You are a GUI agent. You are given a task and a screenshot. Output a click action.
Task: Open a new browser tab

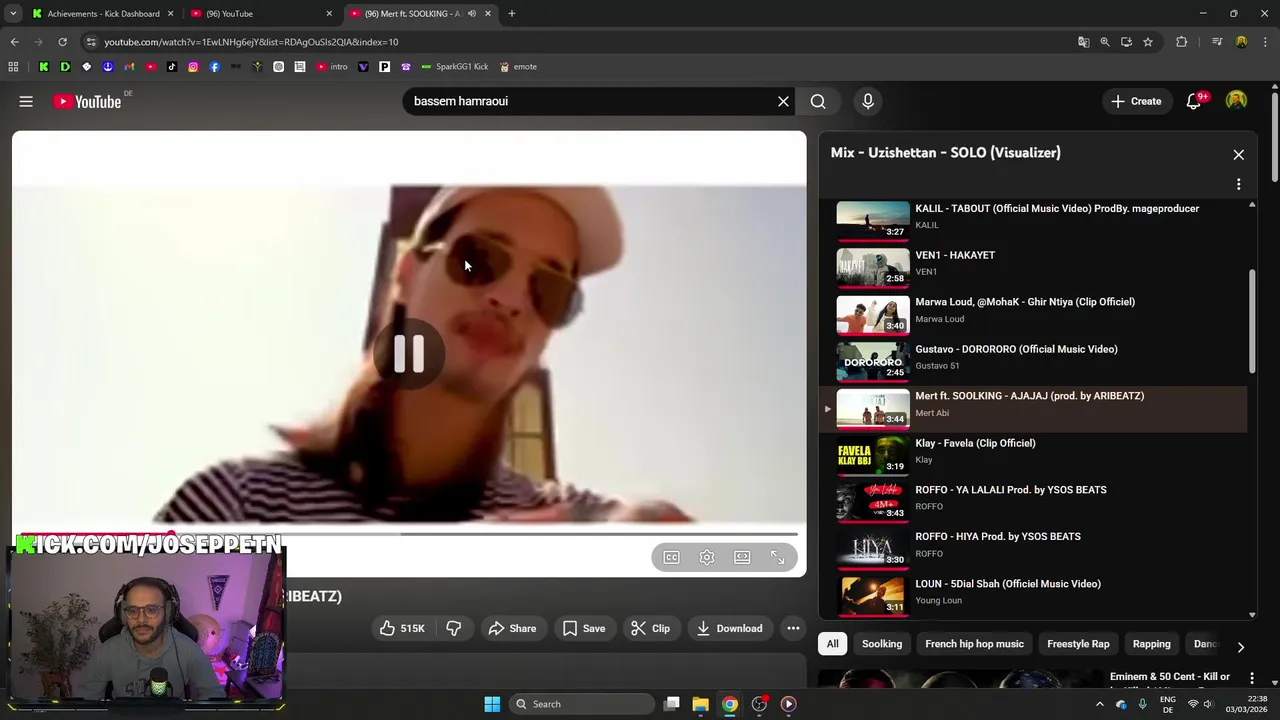512,14
